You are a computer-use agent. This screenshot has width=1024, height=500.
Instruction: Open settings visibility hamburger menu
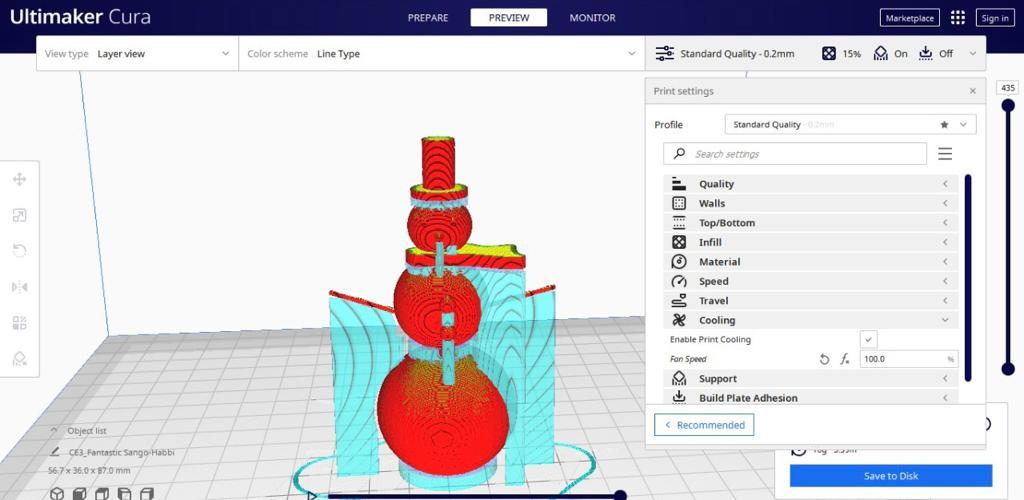click(945, 154)
